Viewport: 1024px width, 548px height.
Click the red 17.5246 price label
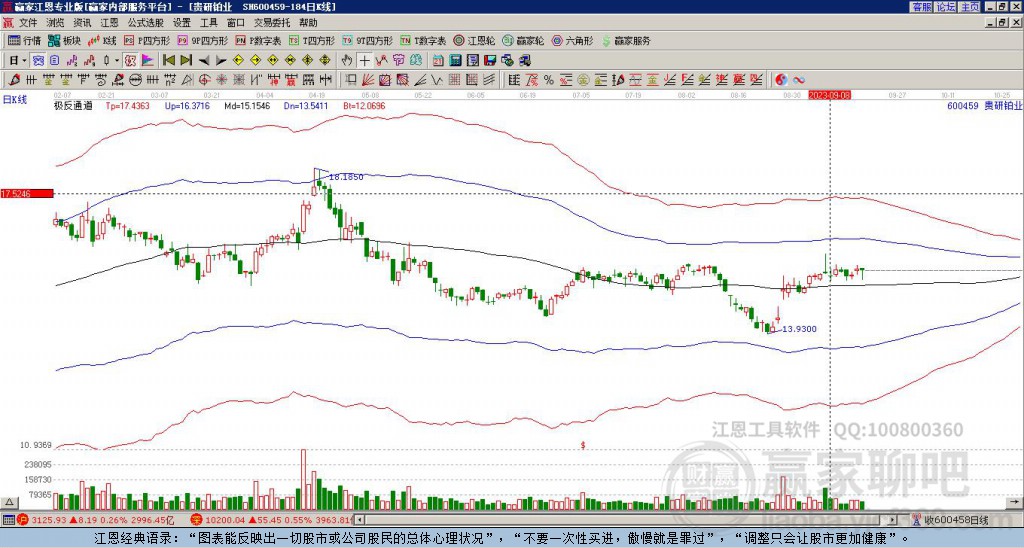(x=26, y=194)
